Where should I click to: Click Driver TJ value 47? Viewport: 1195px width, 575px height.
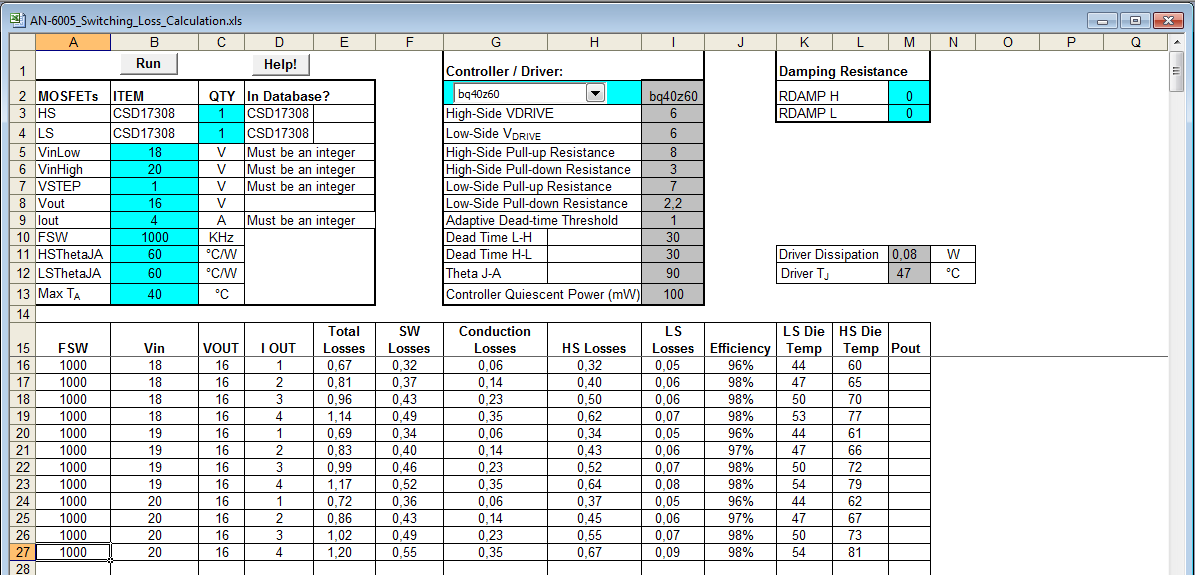tap(909, 273)
